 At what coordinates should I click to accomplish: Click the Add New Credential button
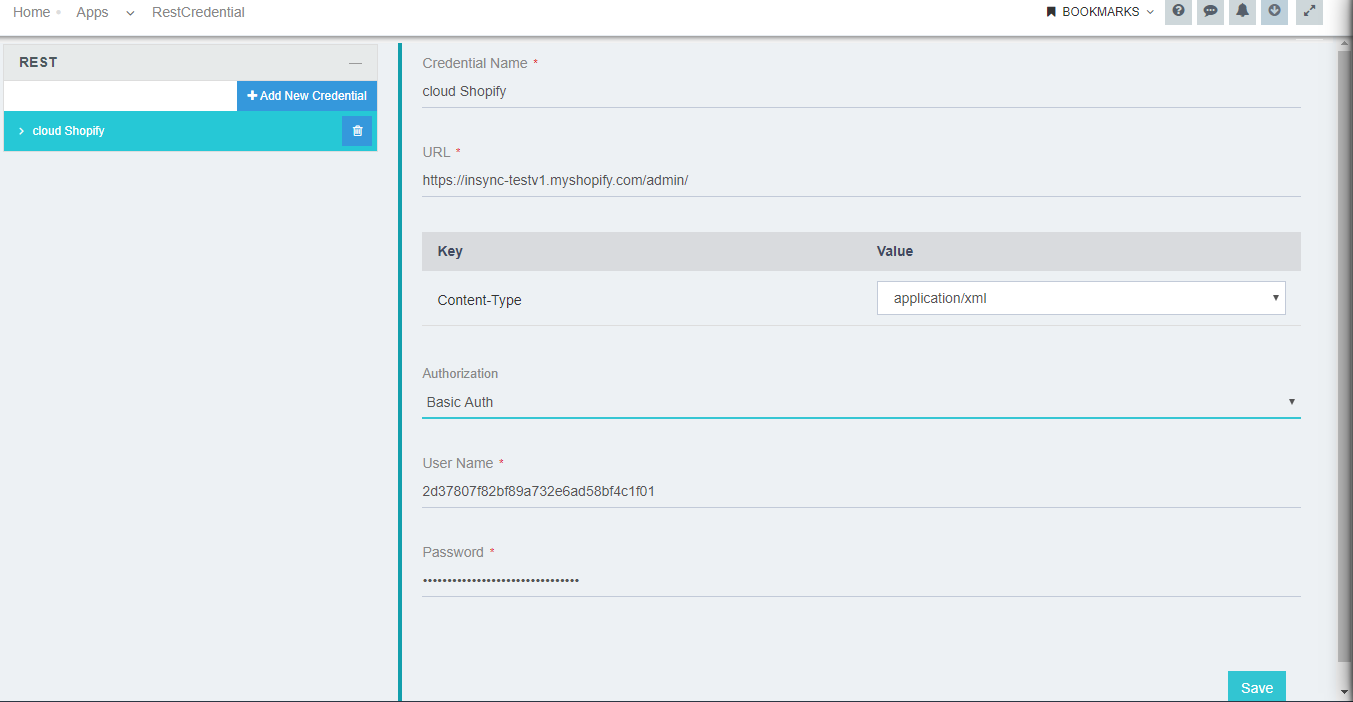point(307,95)
